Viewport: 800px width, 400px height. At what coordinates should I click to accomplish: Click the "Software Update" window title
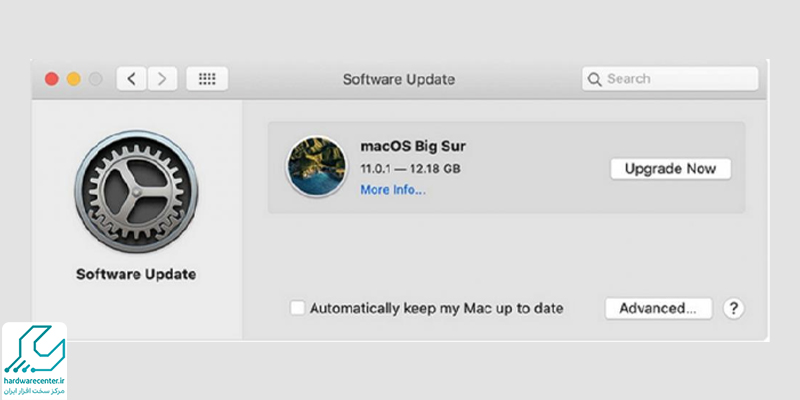[398, 78]
